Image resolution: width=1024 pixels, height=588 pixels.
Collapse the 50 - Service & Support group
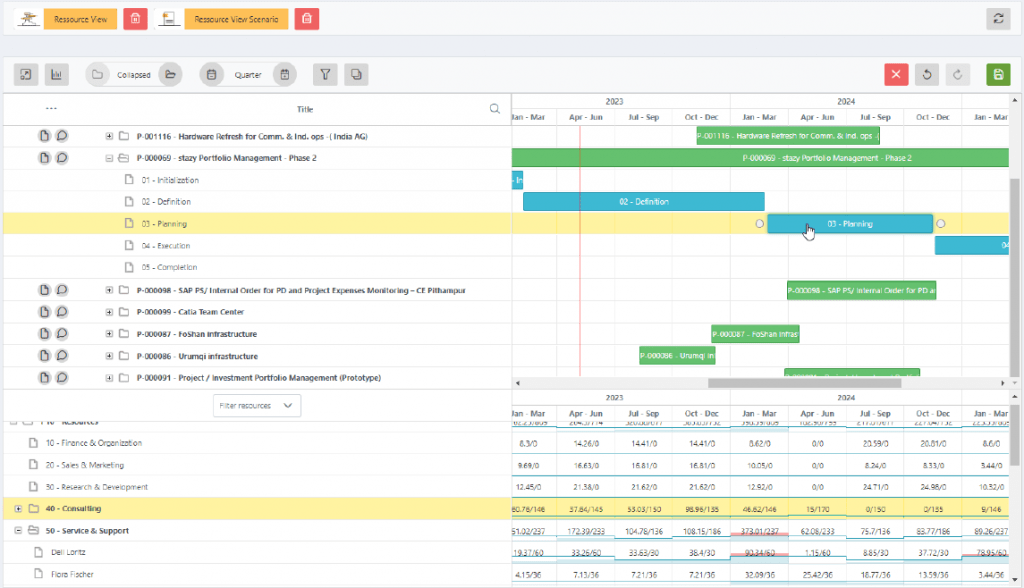pos(18,531)
